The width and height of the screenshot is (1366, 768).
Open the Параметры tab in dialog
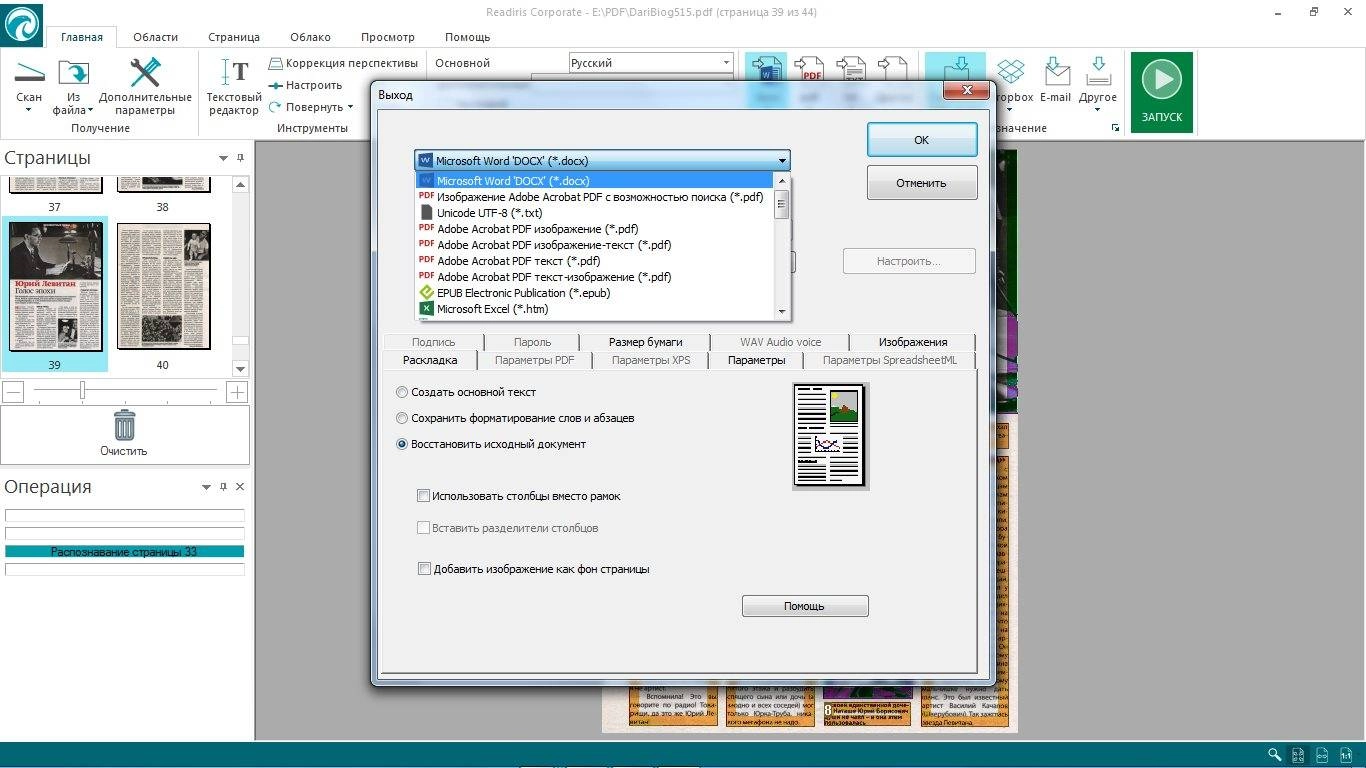click(x=757, y=360)
